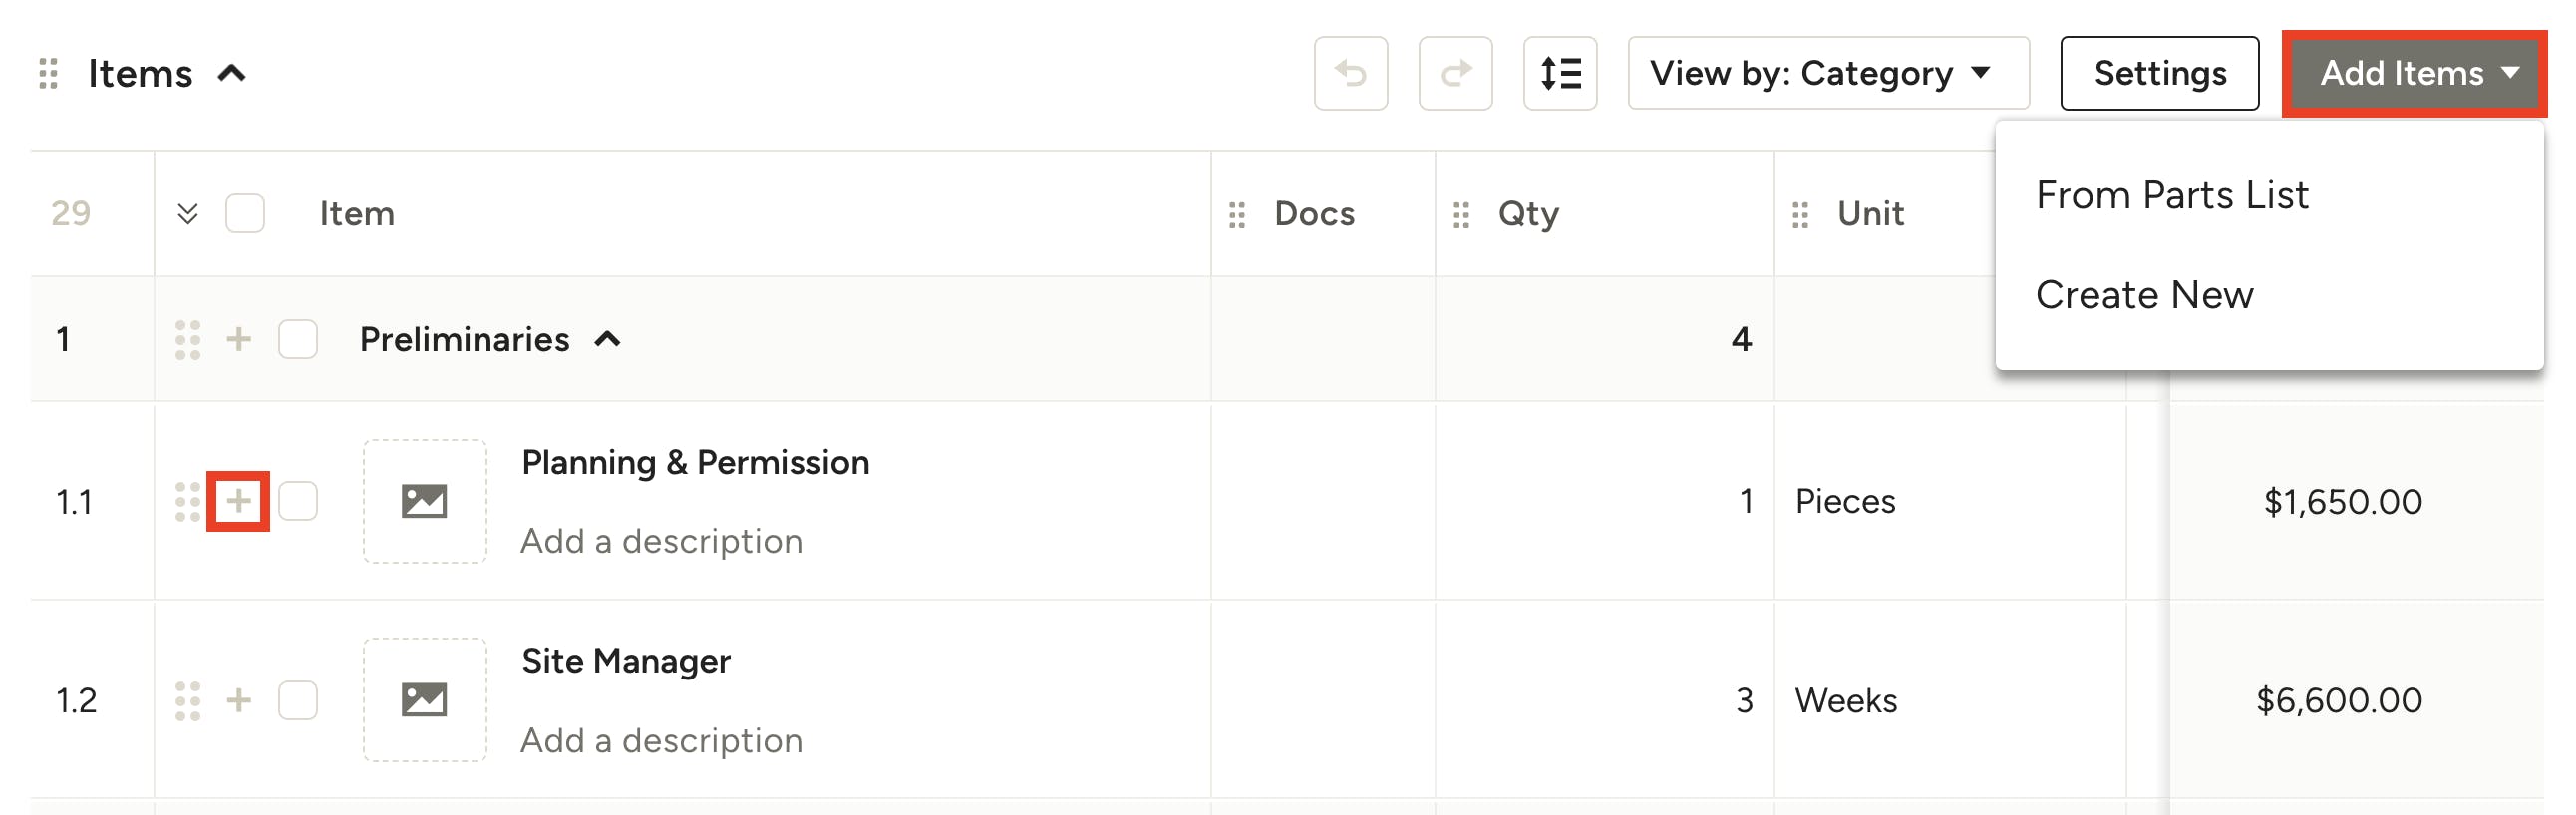
Task: Click the image placeholder for Planning & Permission
Action: coord(425,502)
